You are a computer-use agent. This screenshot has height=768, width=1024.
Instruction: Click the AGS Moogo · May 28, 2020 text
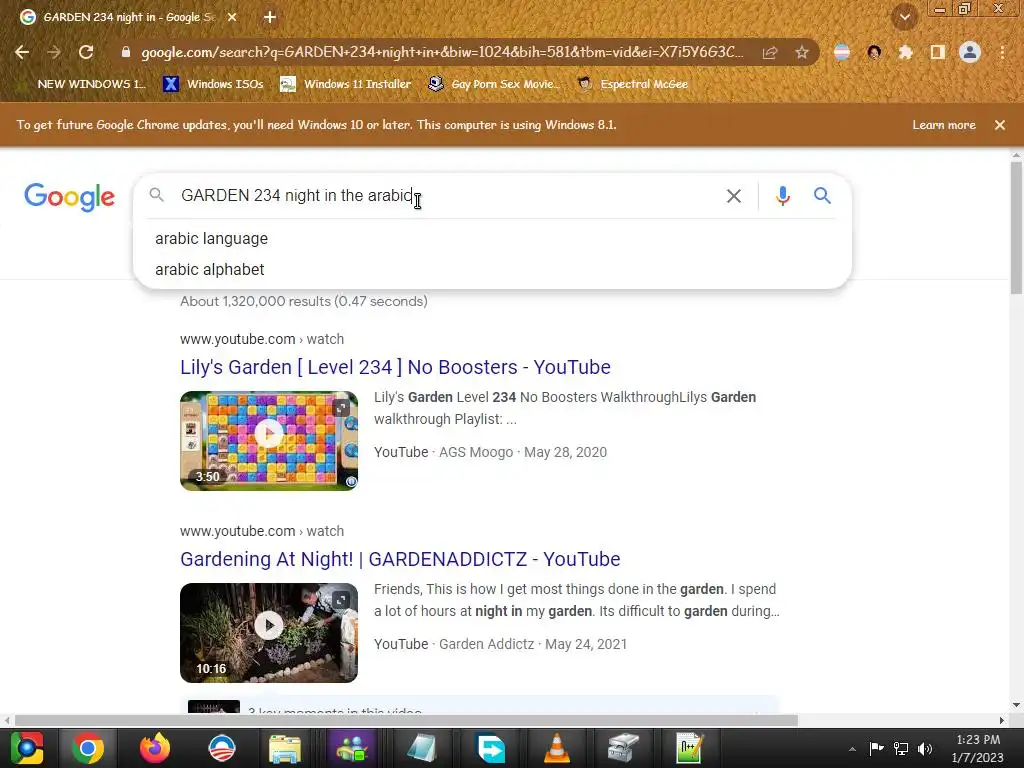coord(522,452)
